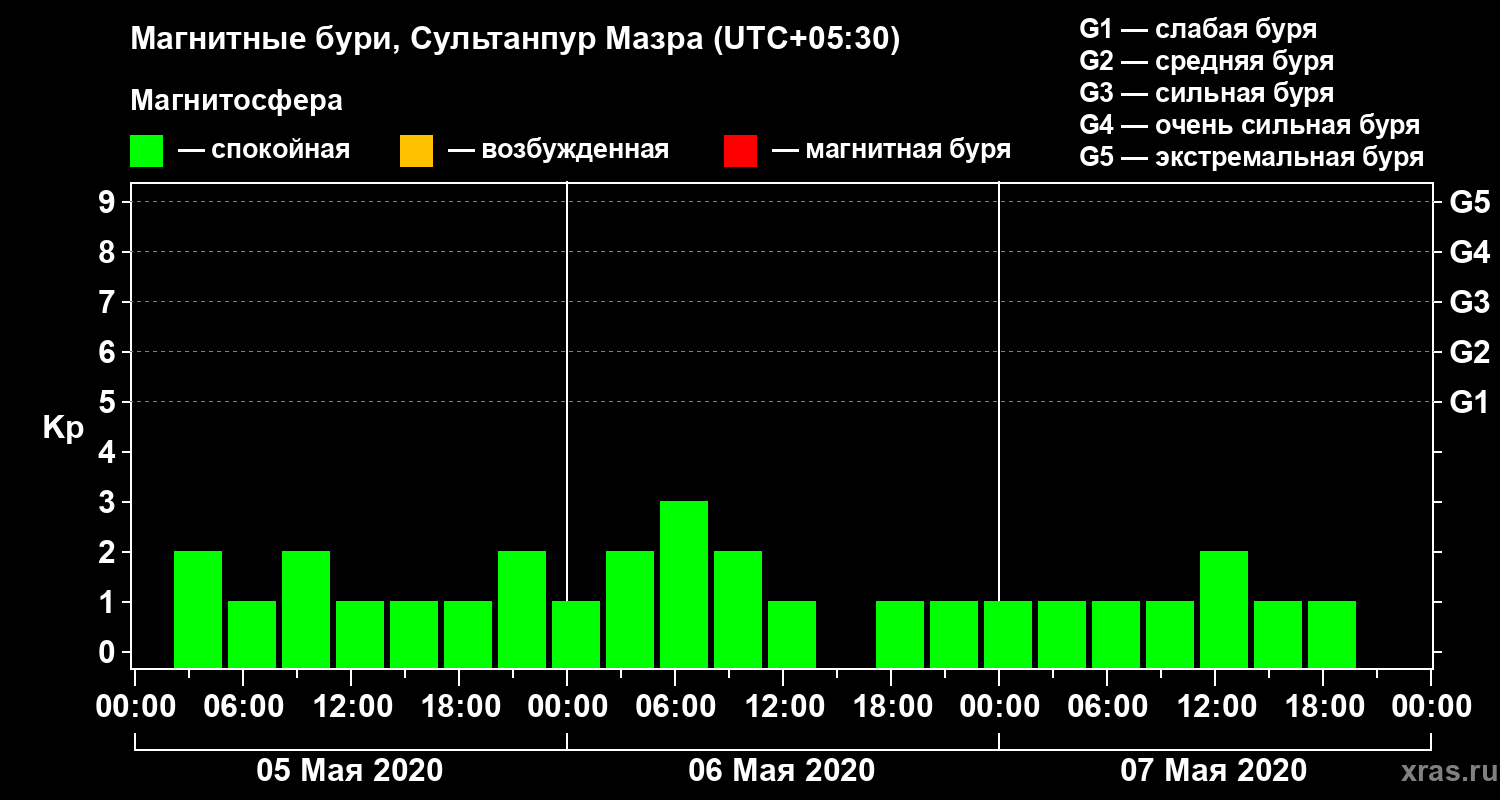Click the Kp 2 bar at 21:00 on 05 Мая
Viewport: 1500px width, 800px height.
[522, 609]
